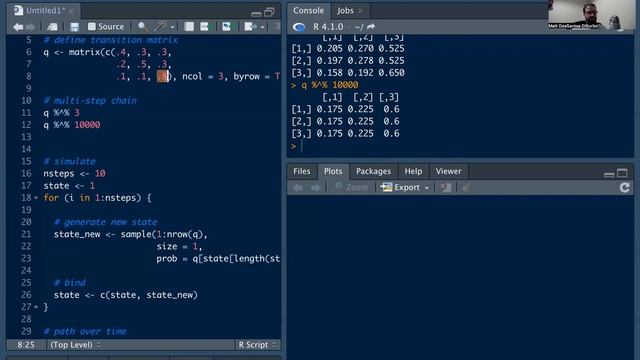Switch to the Help tab
The image size is (640, 360).
click(413, 171)
